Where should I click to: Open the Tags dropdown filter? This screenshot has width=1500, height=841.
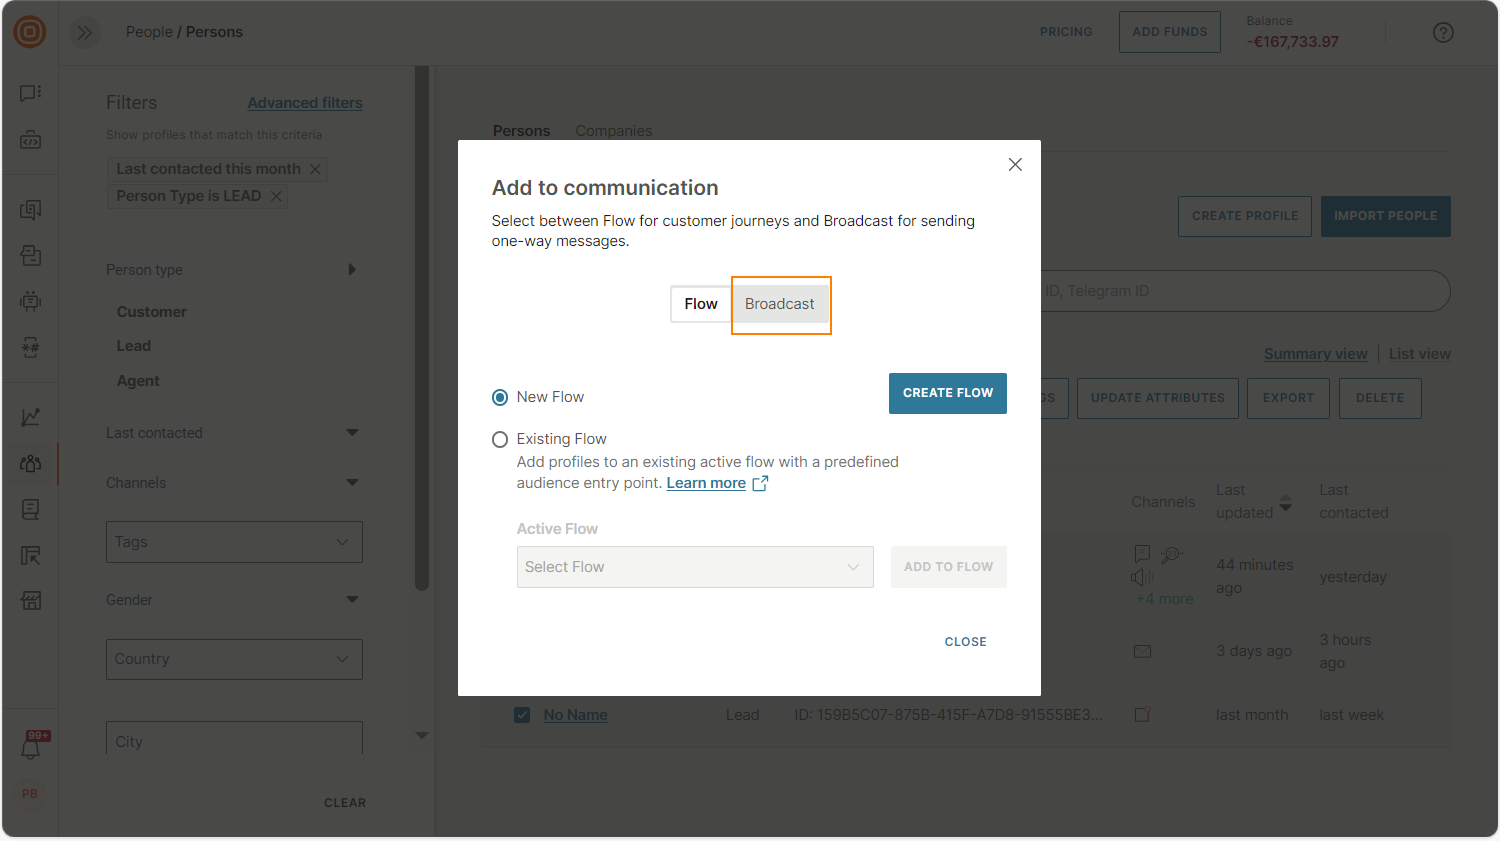[x=234, y=542]
